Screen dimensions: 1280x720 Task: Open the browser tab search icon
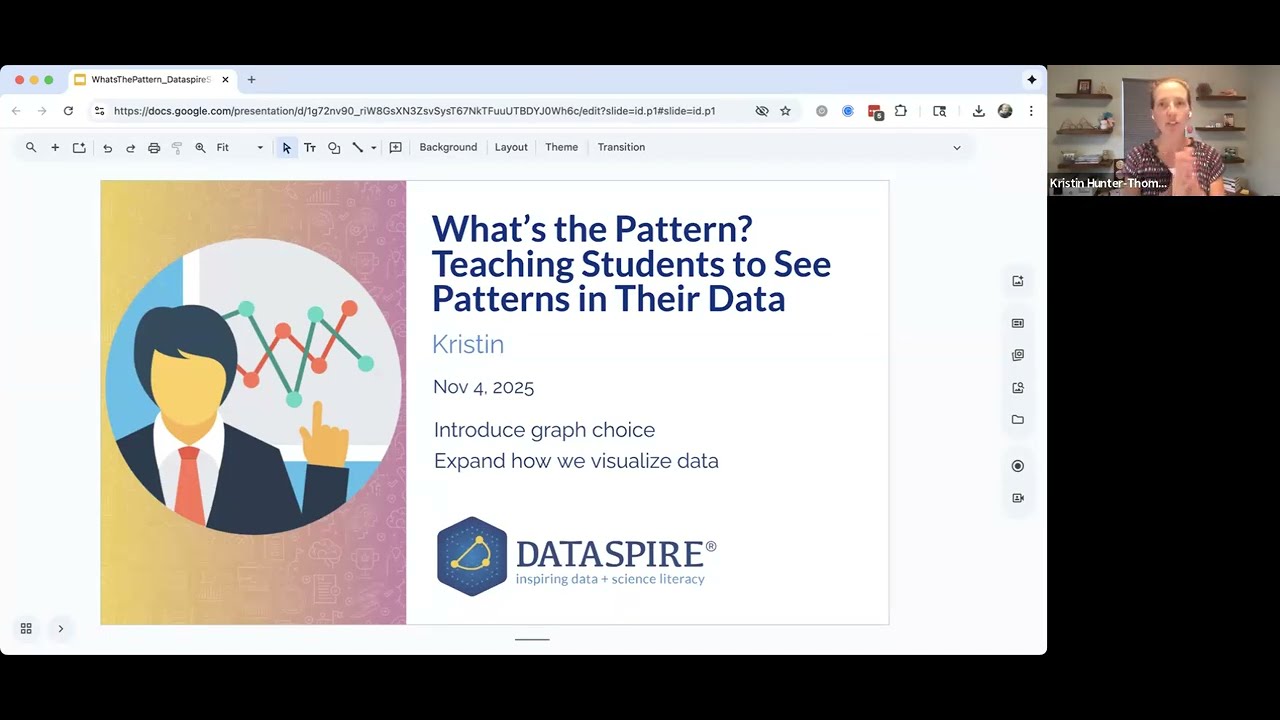point(939,111)
